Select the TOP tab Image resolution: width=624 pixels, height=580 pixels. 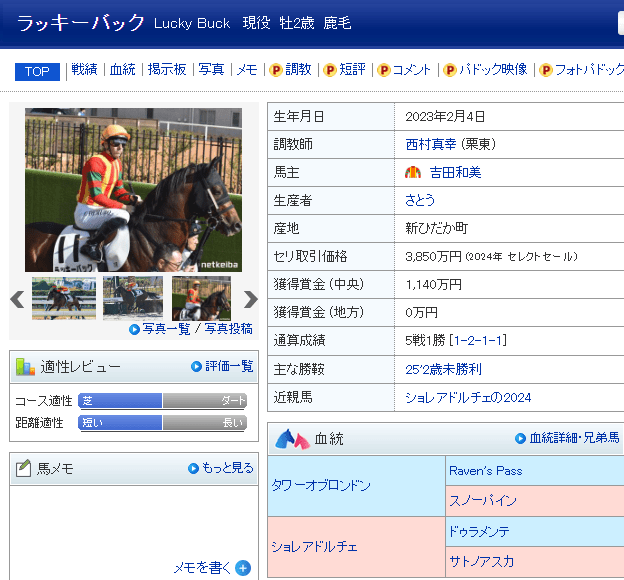pos(37,72)
